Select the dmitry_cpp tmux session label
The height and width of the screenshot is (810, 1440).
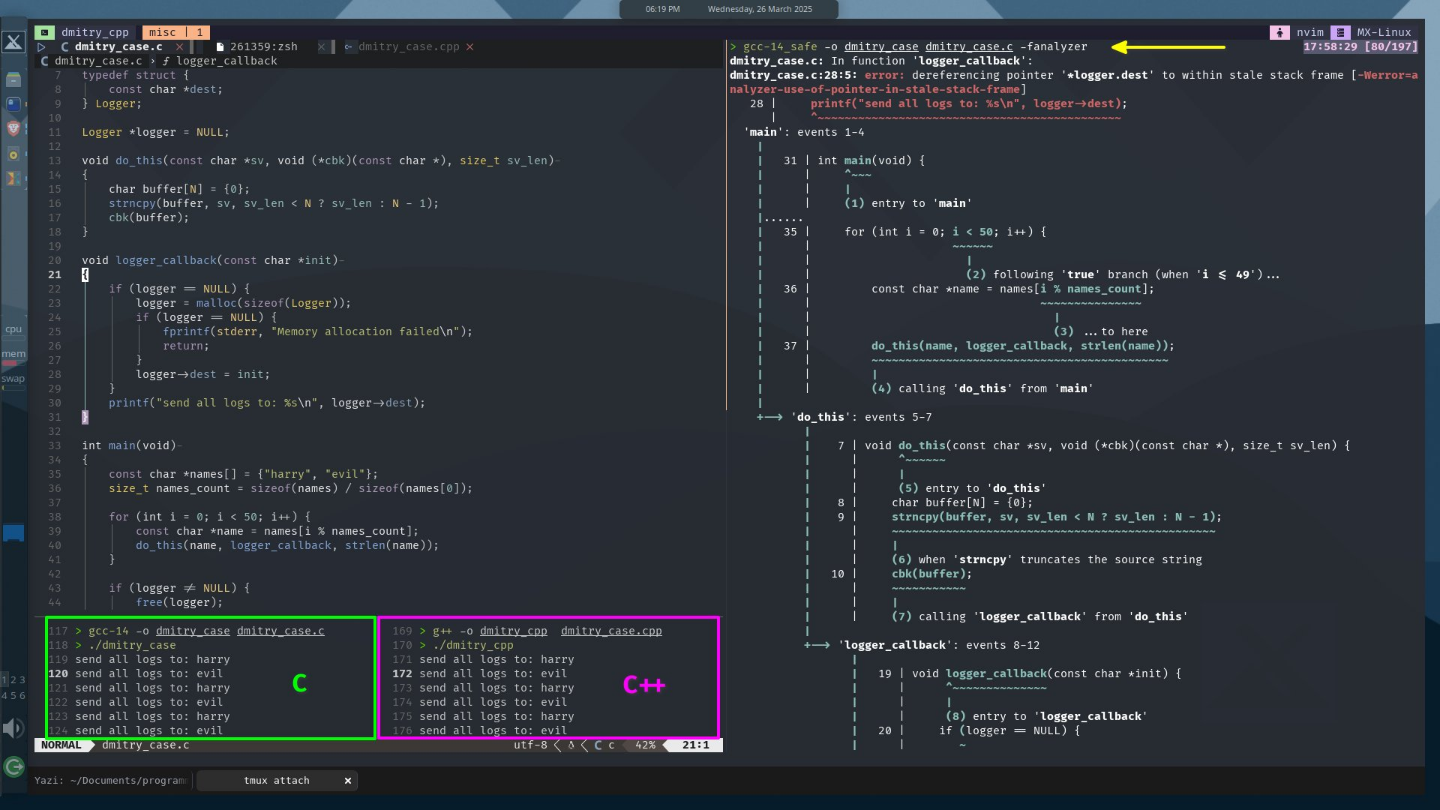tap(95, 32)
